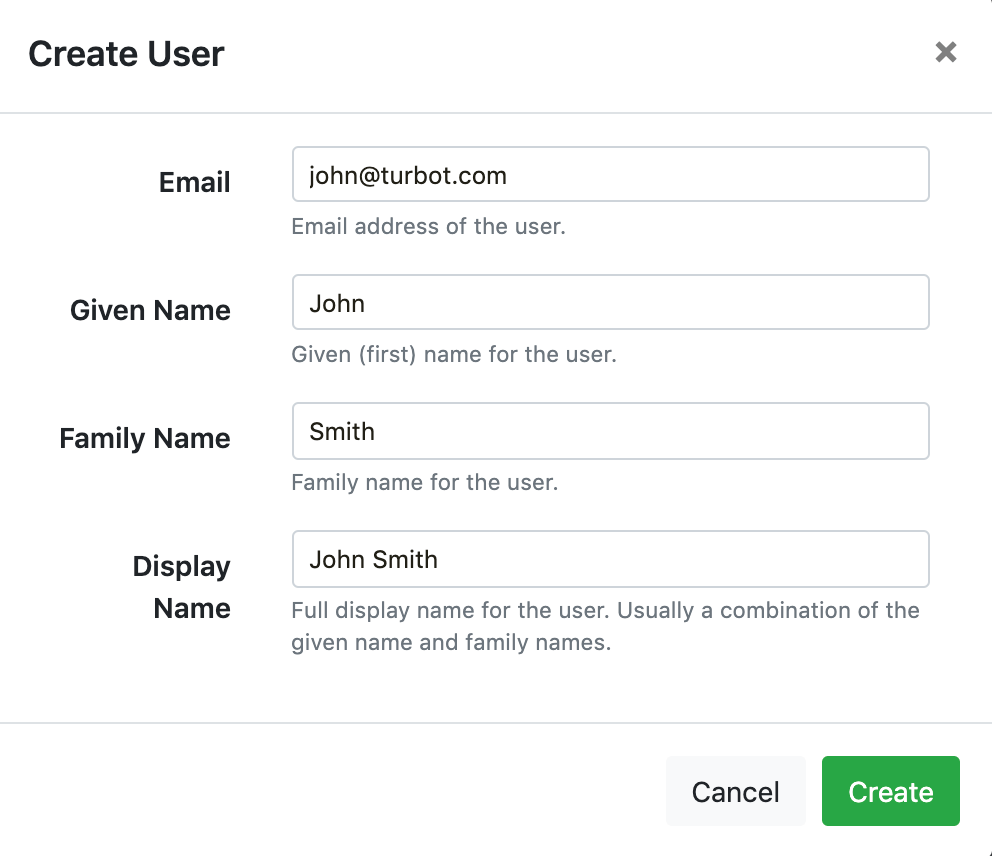This screenshot has width=992, height=856.
Task: Click the 'Email address of the user' hint
Action: (x=428, y=226)
